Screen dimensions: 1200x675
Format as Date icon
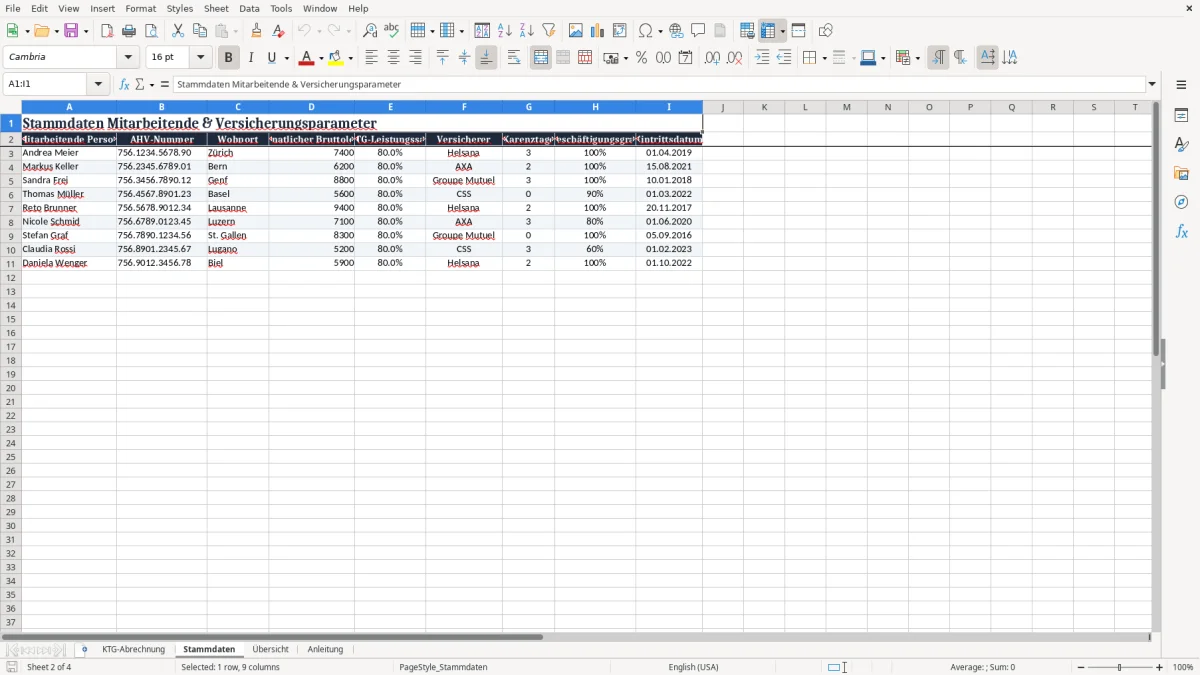point(685,58)
